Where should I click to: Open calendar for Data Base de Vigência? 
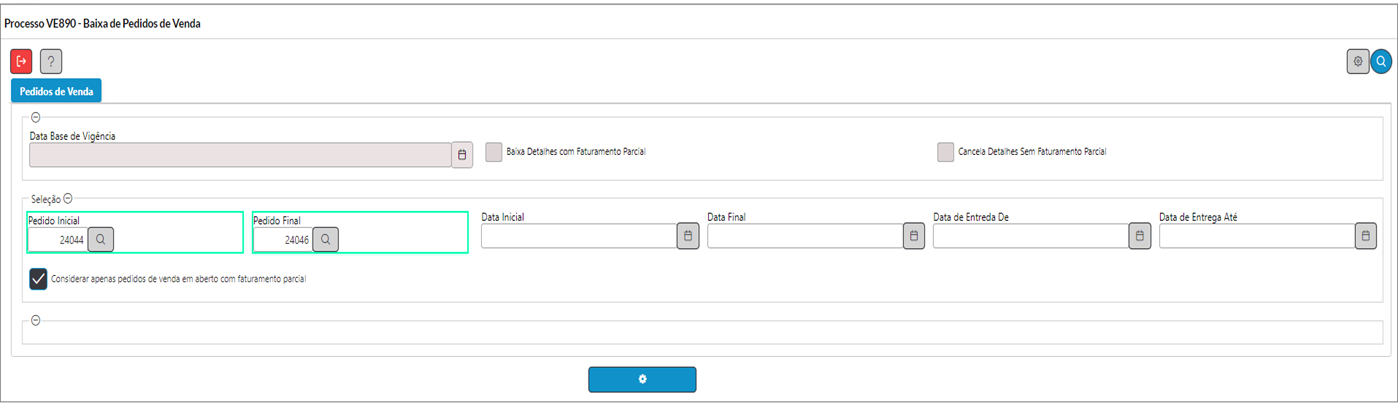click(462, 154)
